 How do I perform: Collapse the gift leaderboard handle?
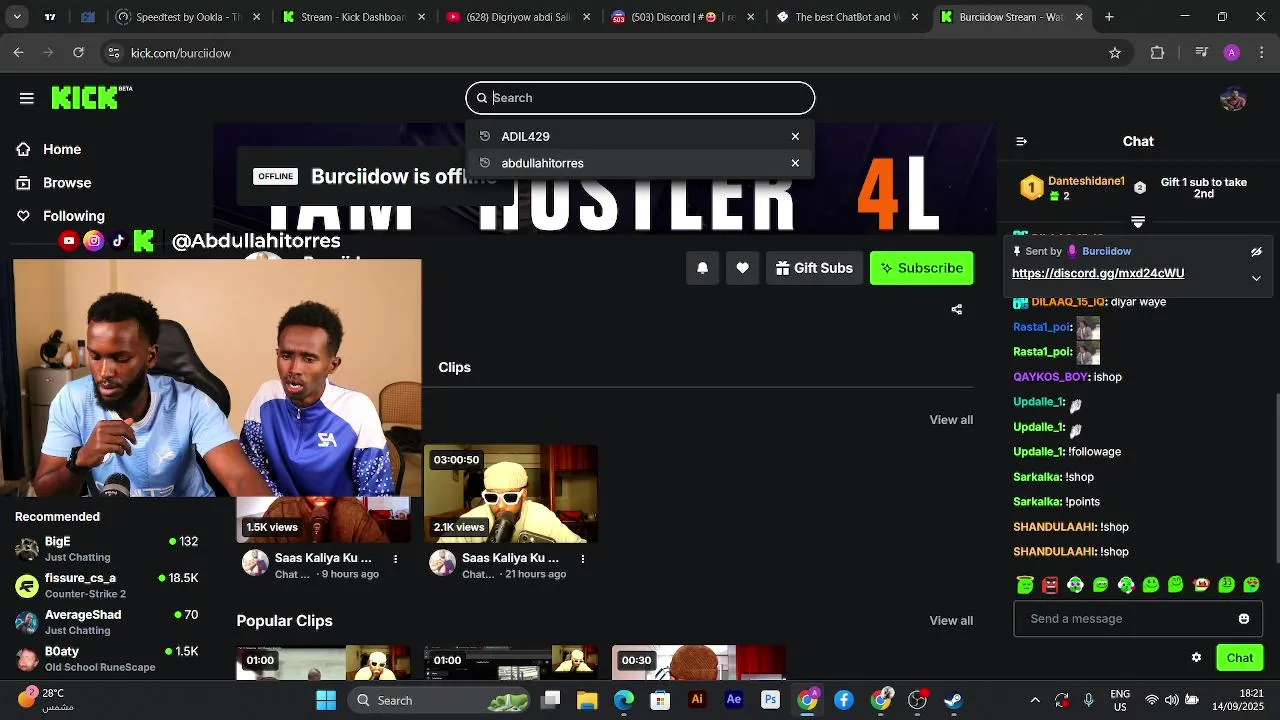(1138, 222)
